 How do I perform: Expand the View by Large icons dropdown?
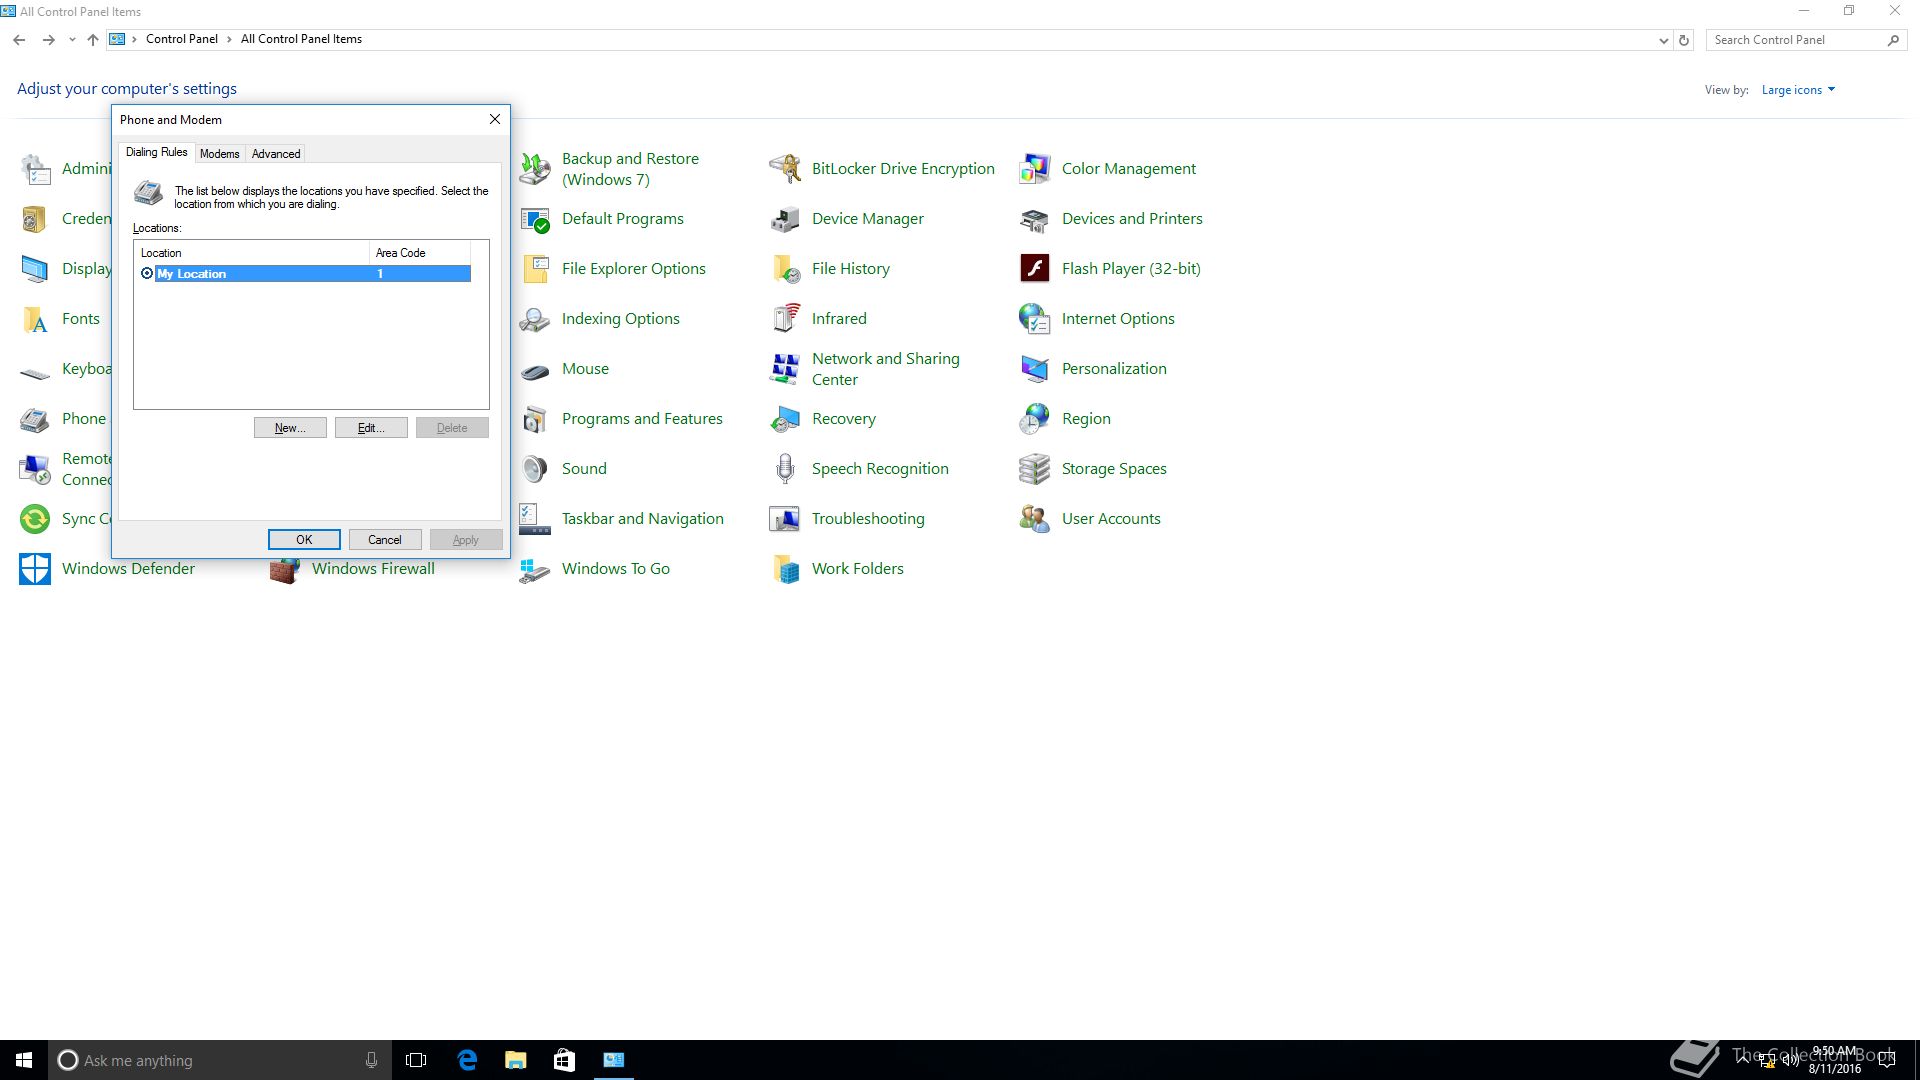point(1798,90)
